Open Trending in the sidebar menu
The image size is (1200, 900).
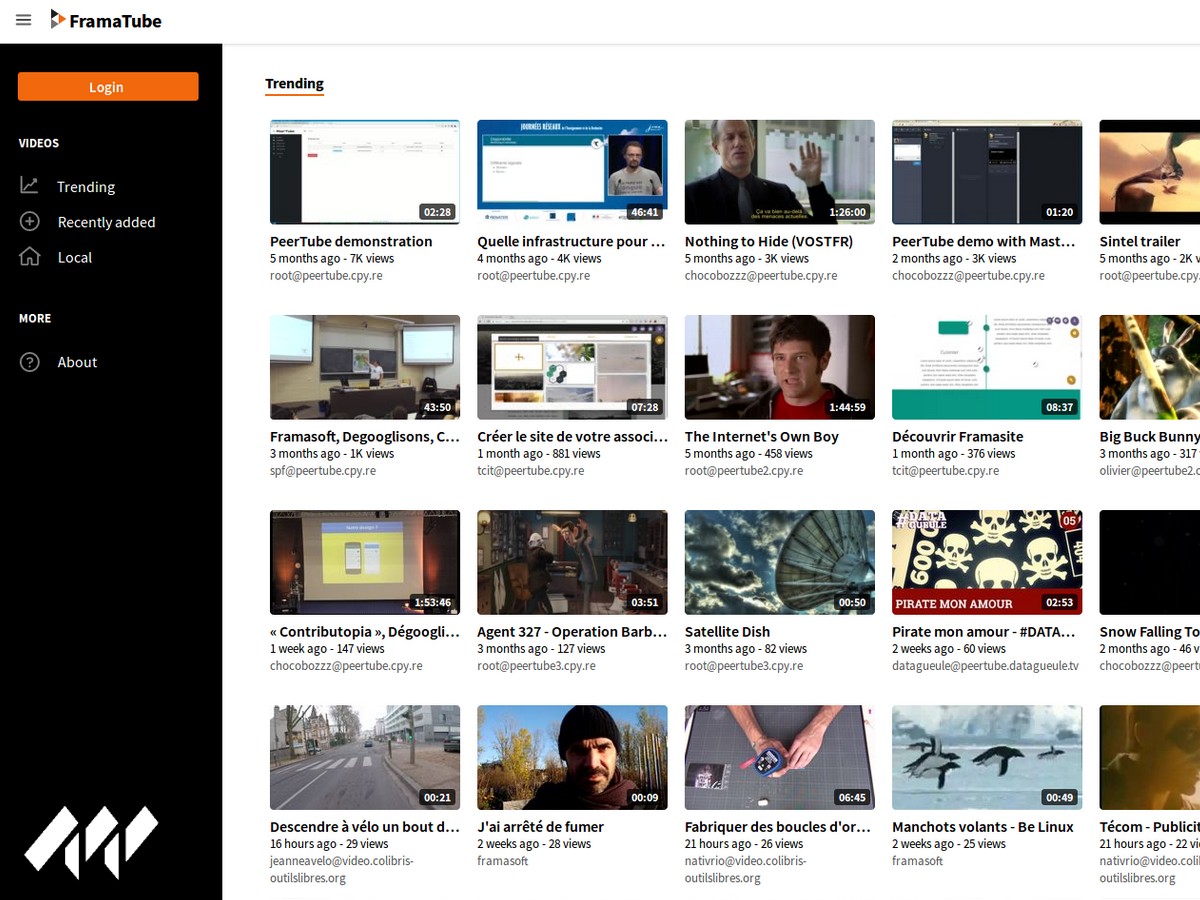pos(86,187)
